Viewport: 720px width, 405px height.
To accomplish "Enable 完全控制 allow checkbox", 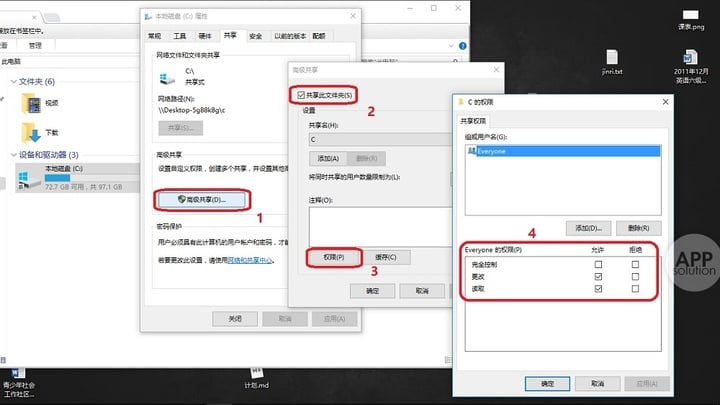I will point(598,264).
